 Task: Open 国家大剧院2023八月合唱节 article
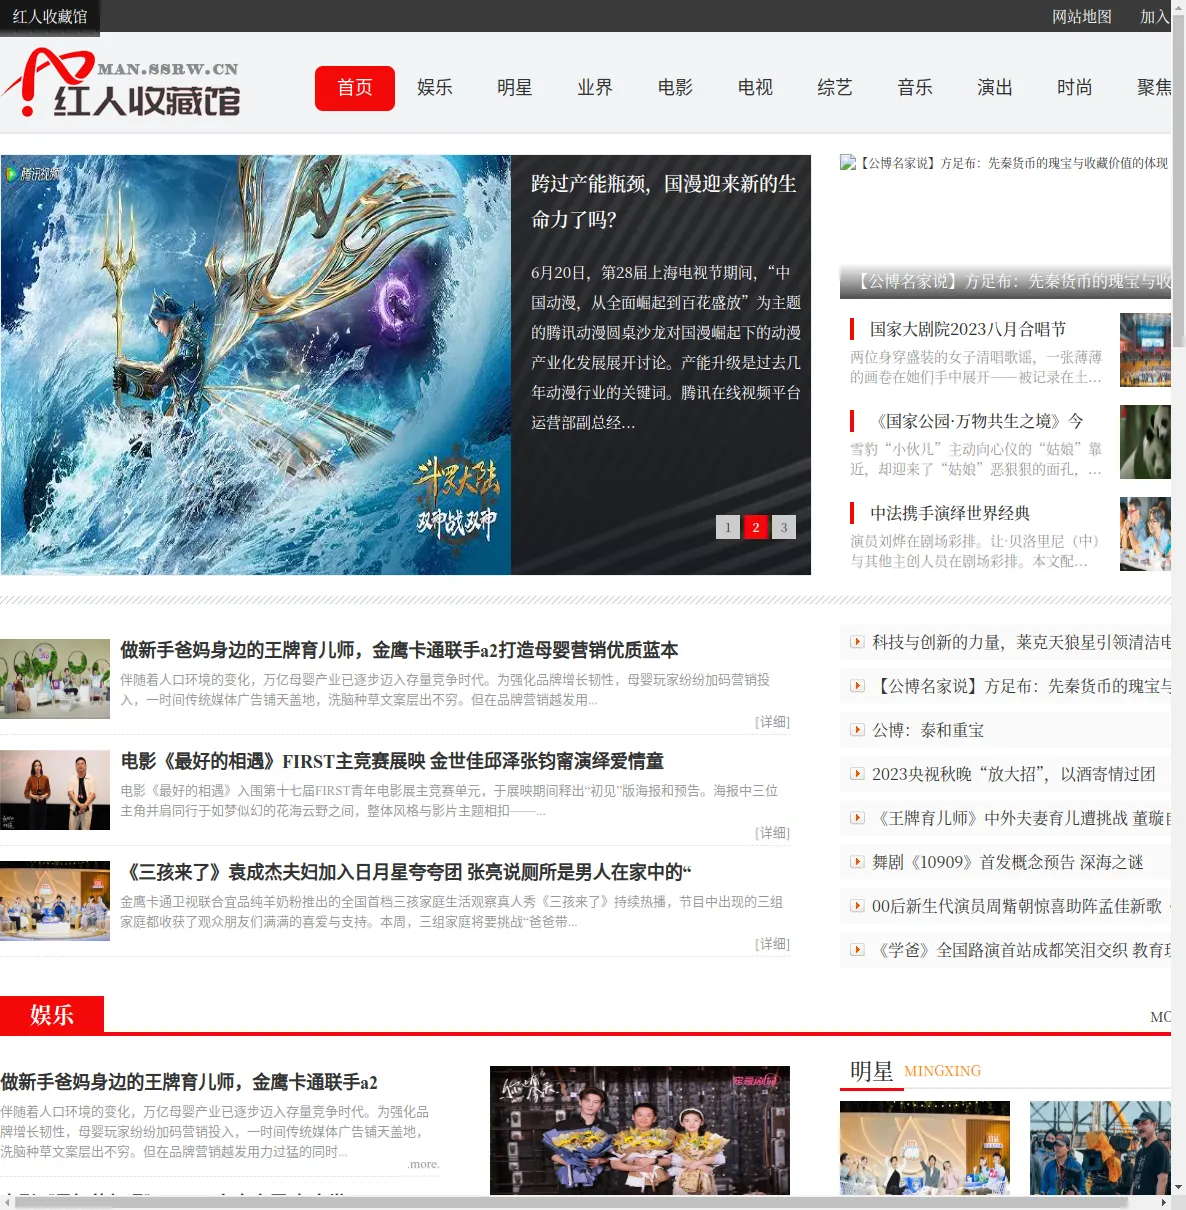[x=968, y=329]
